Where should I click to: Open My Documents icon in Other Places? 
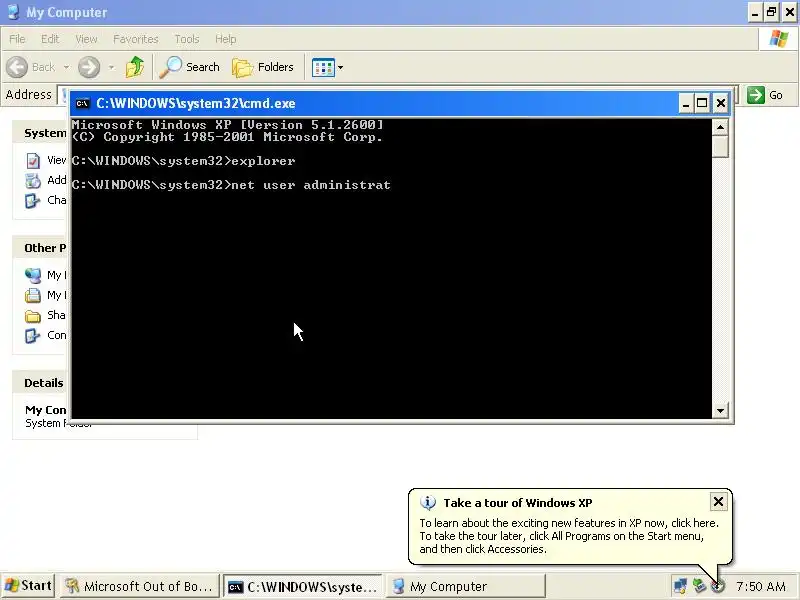(x=33, y=295)
